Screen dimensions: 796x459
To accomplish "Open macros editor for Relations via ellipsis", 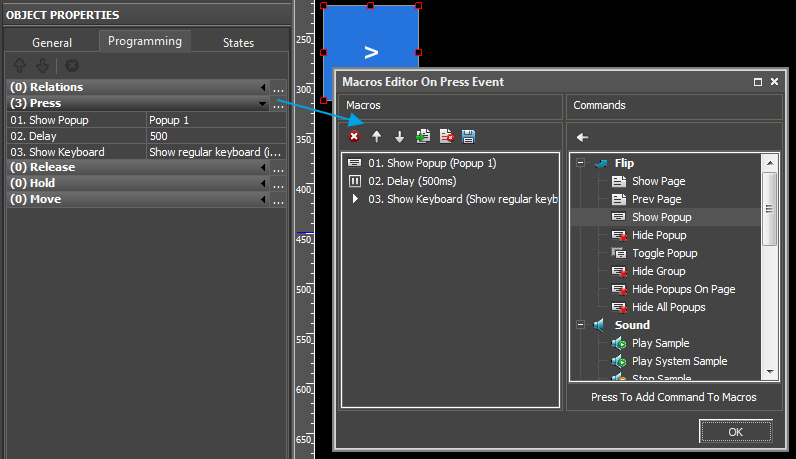I will coord(278,88).
